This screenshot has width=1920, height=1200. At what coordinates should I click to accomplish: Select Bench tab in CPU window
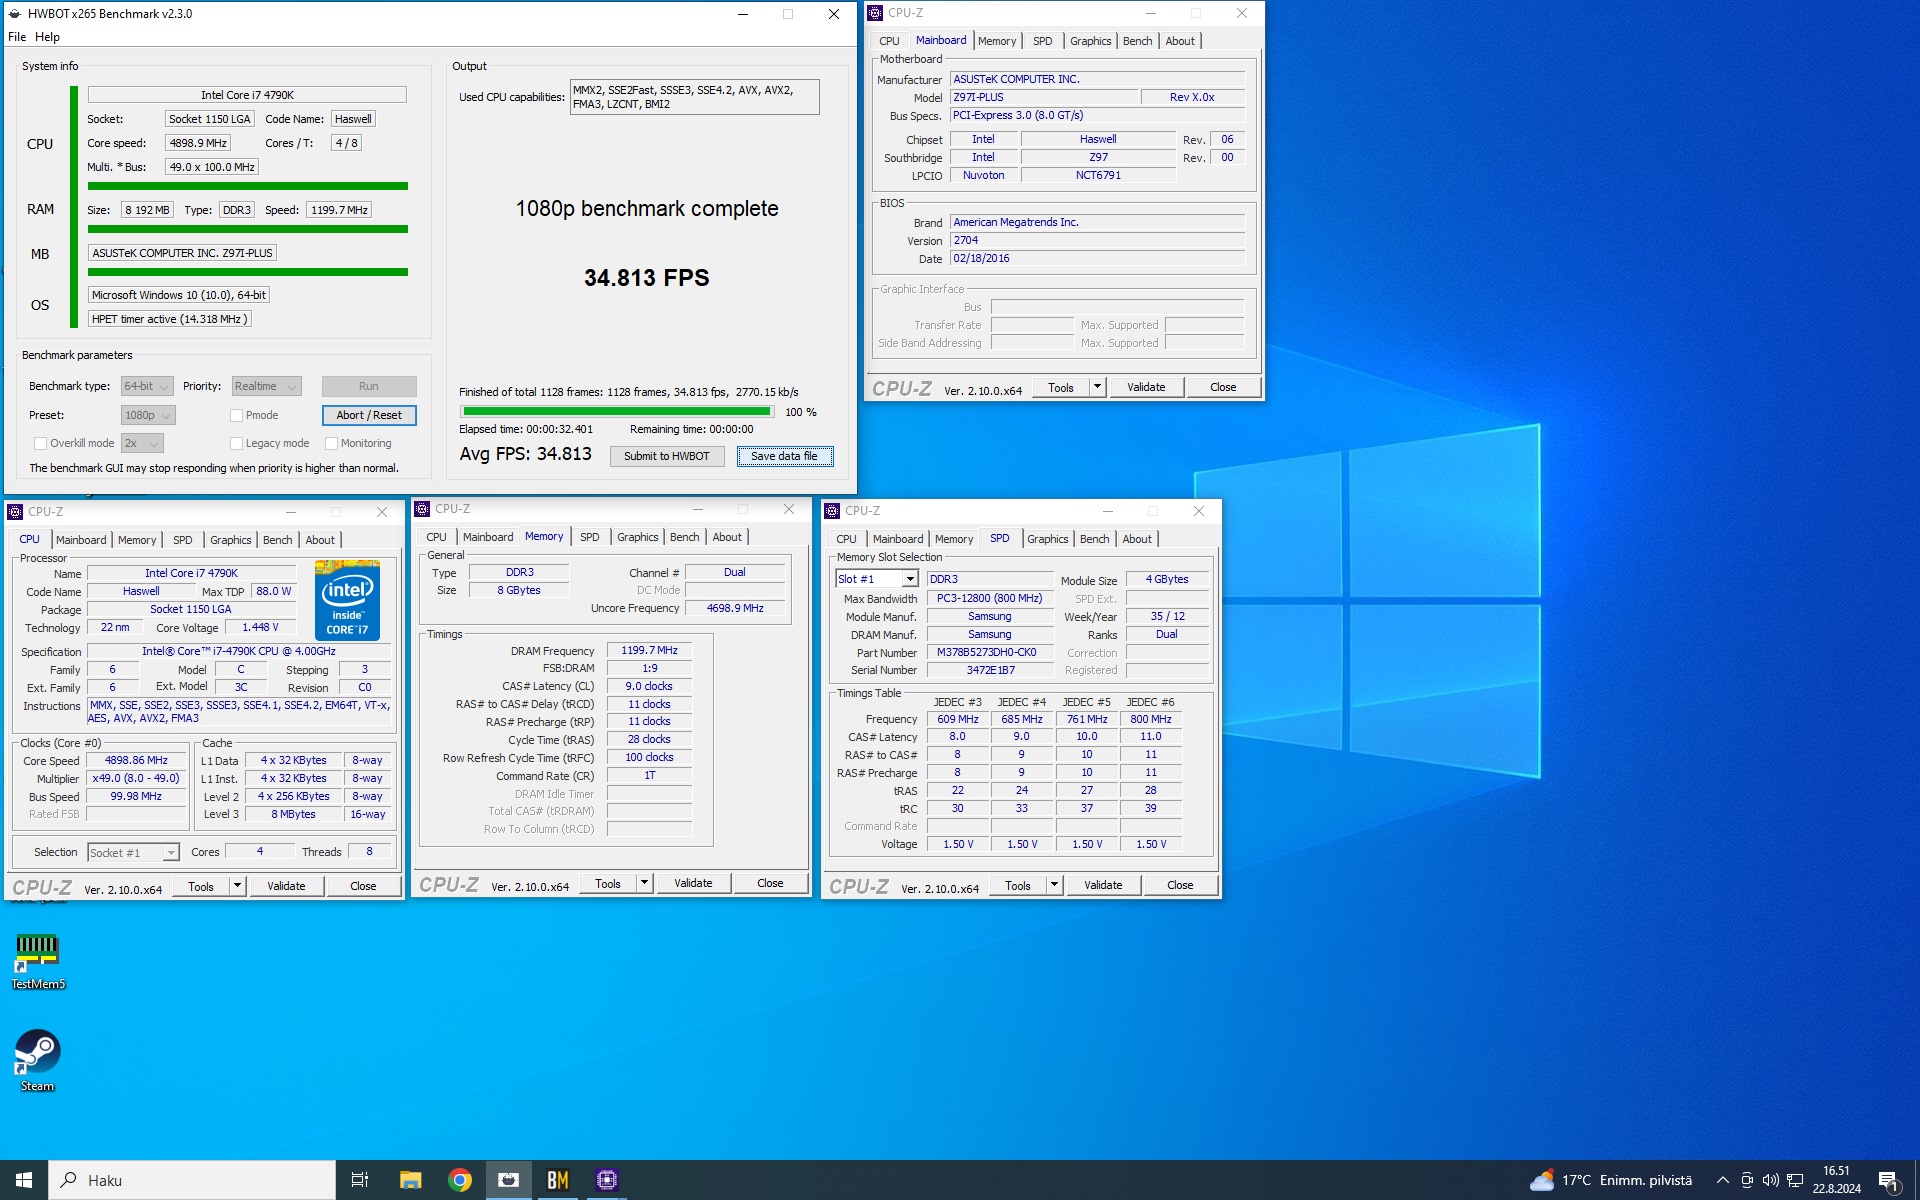[x=277, y=540]
